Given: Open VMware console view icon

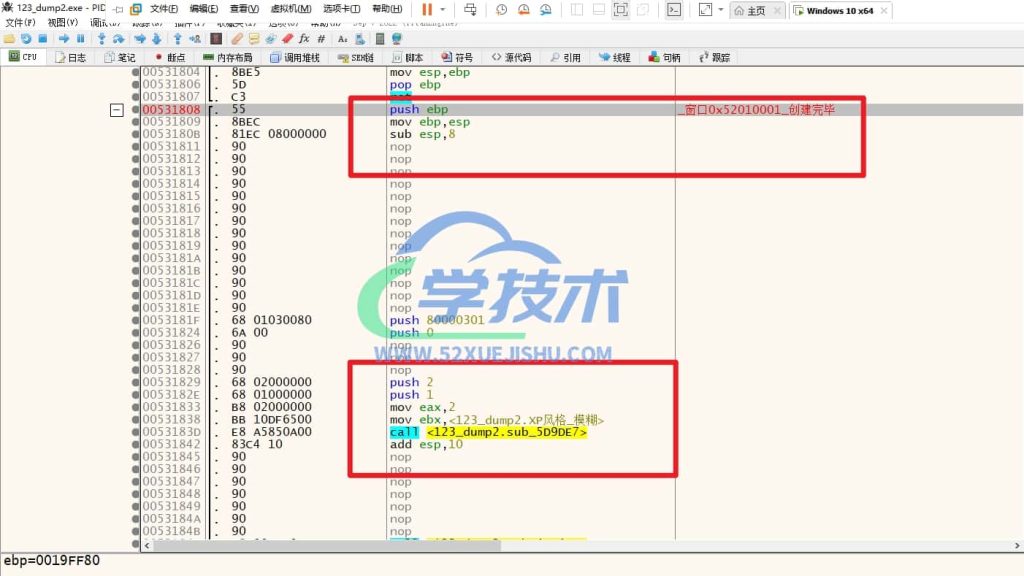Looking at the screenshot, I should click(x=675, y=10).
